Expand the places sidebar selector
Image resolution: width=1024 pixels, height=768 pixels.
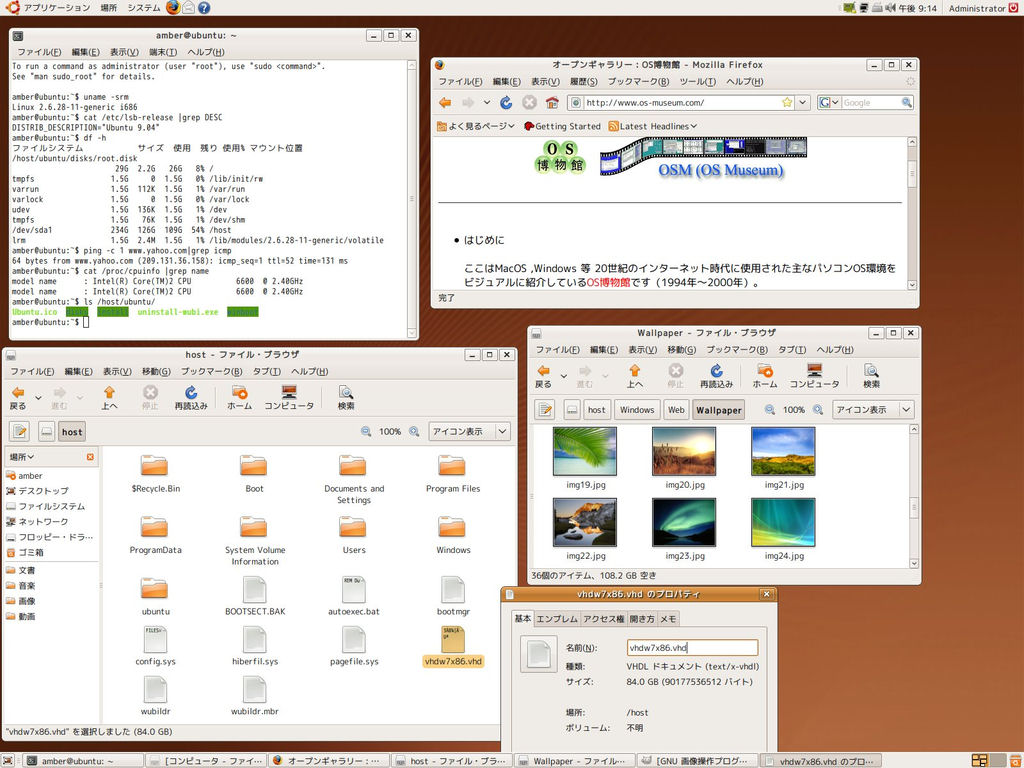(22, 457)
